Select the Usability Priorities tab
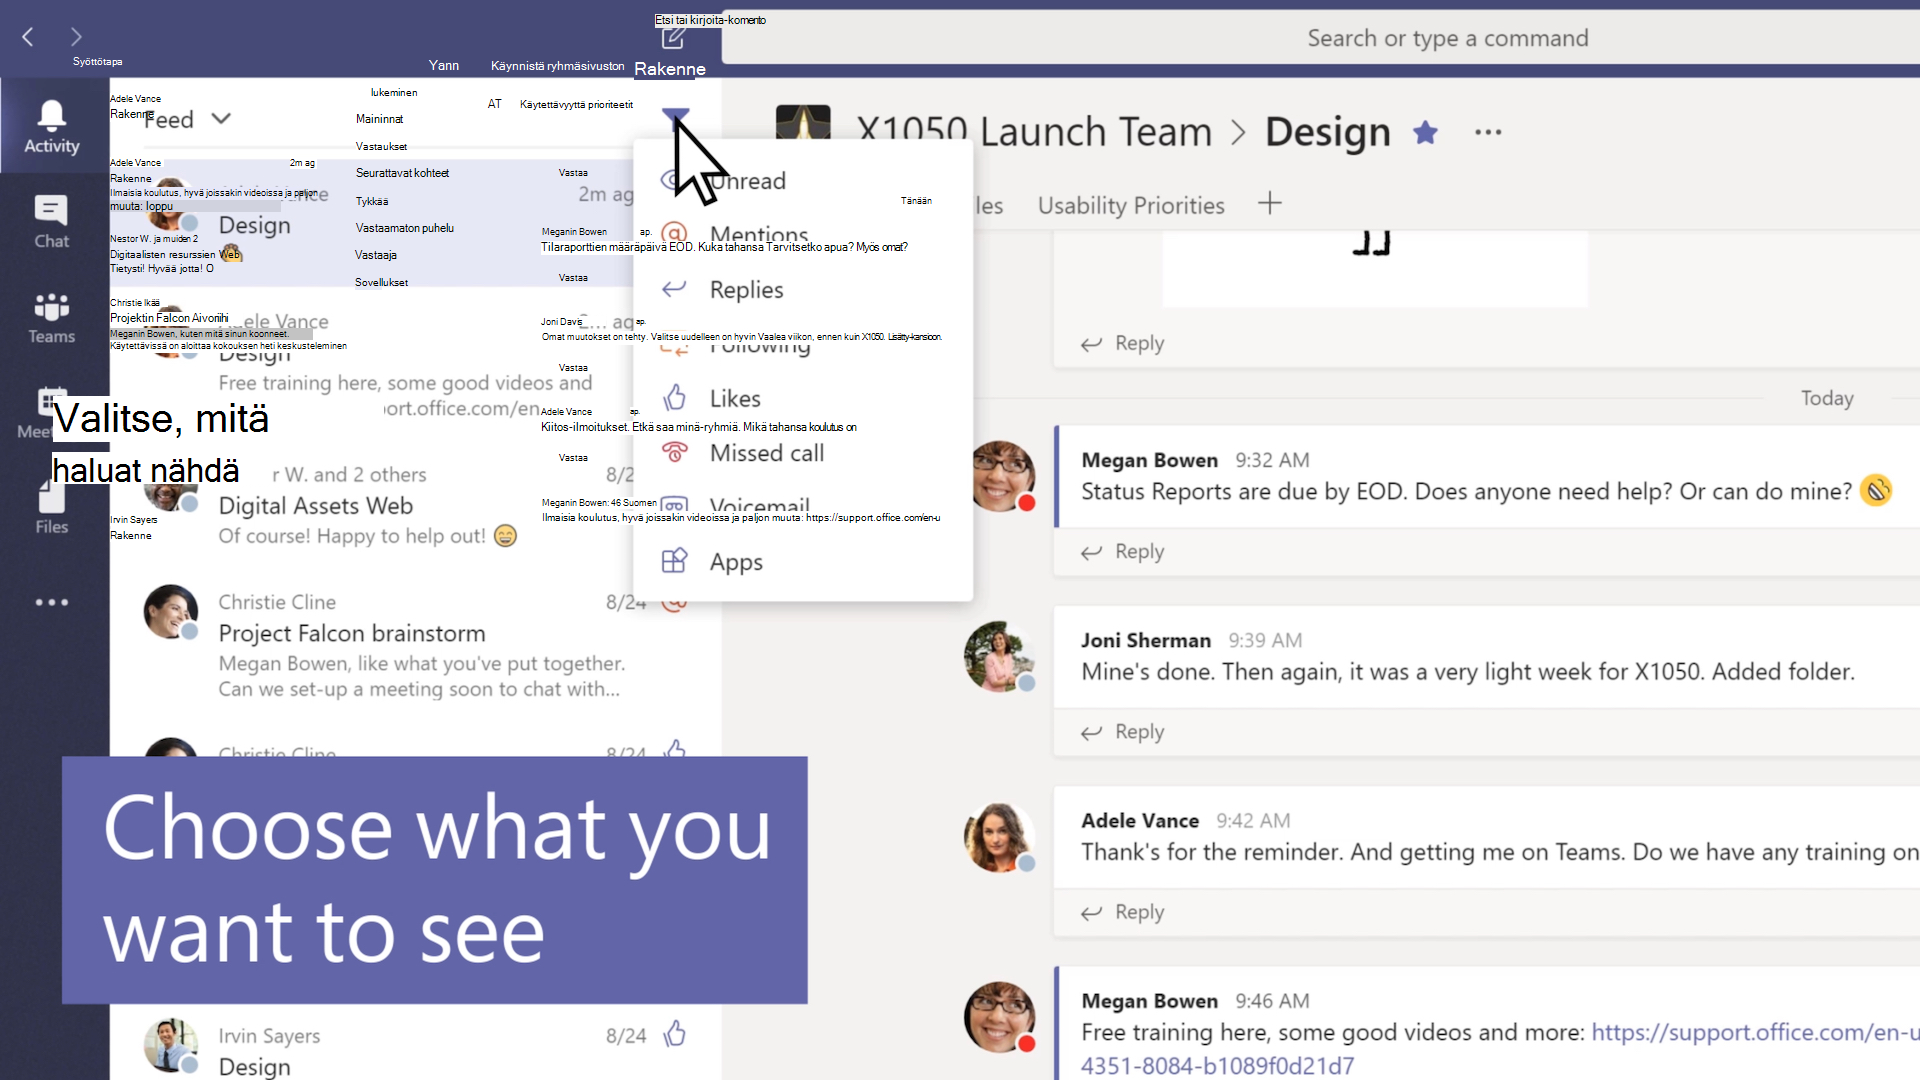The image size is (1920, 1080). coord(1130,204)
